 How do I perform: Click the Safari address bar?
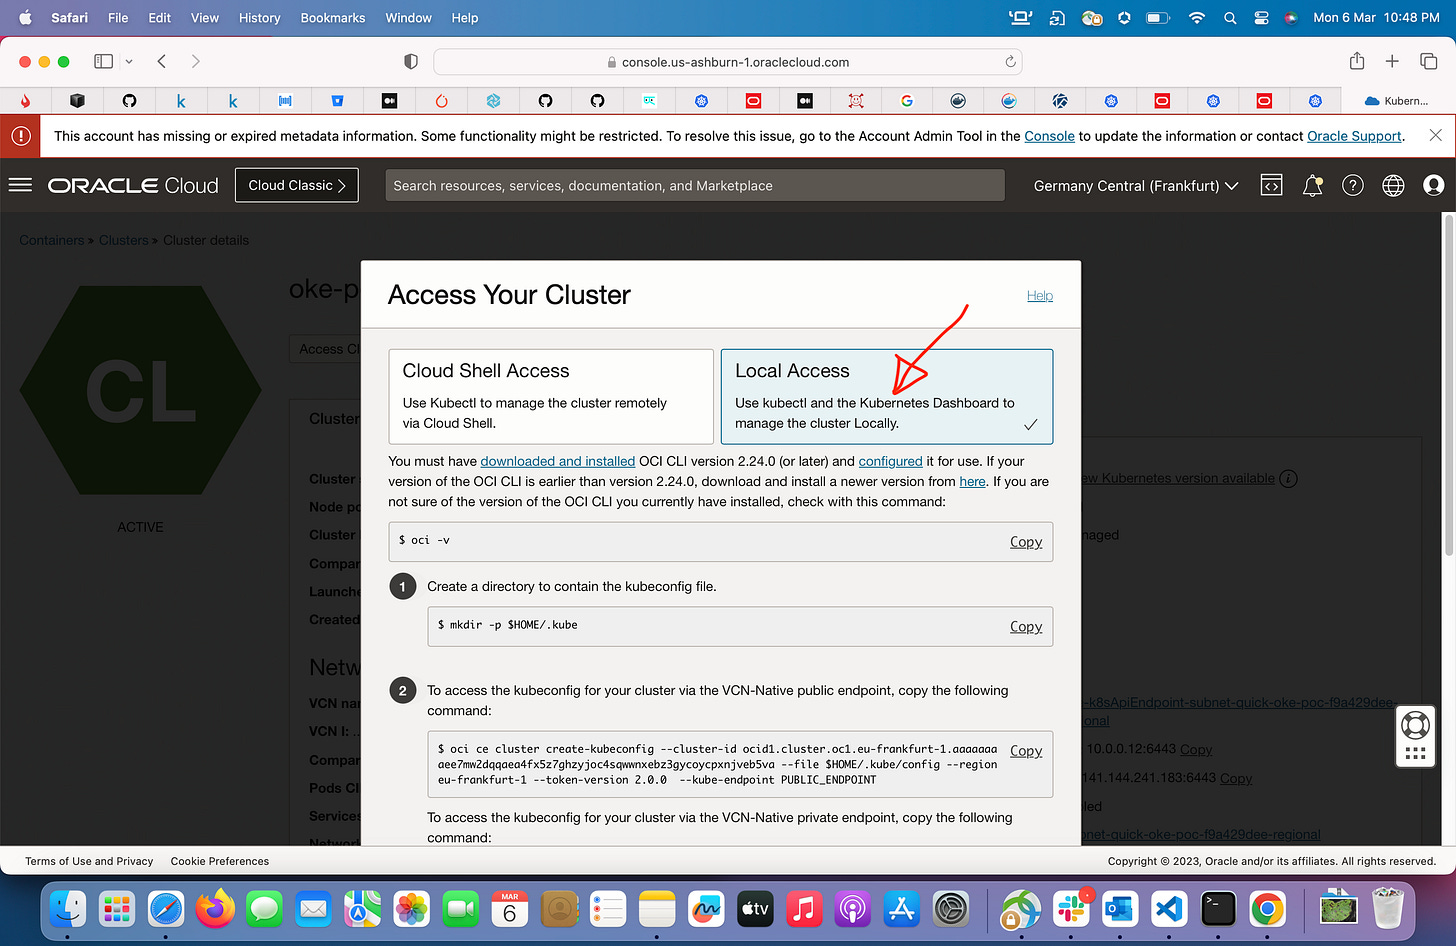click(728, 62)
